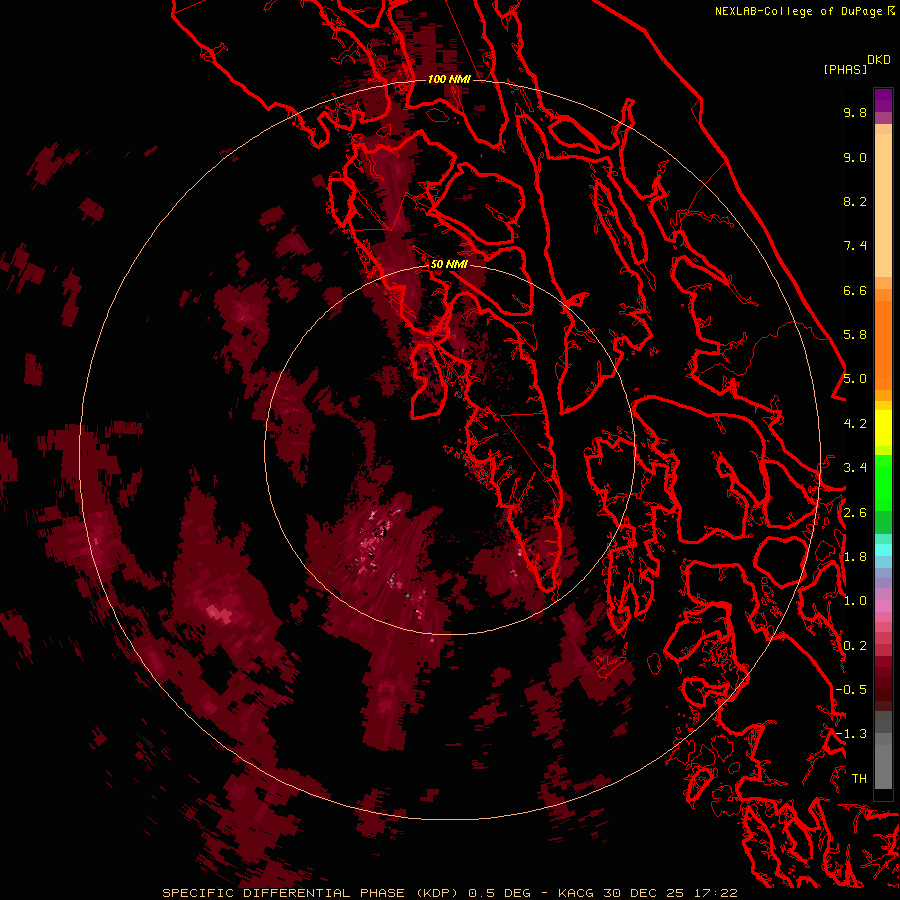This screenshot has width=900, height=900.
Task: Click the cyan segment of the color bar
Action: (x=883, y=549)
